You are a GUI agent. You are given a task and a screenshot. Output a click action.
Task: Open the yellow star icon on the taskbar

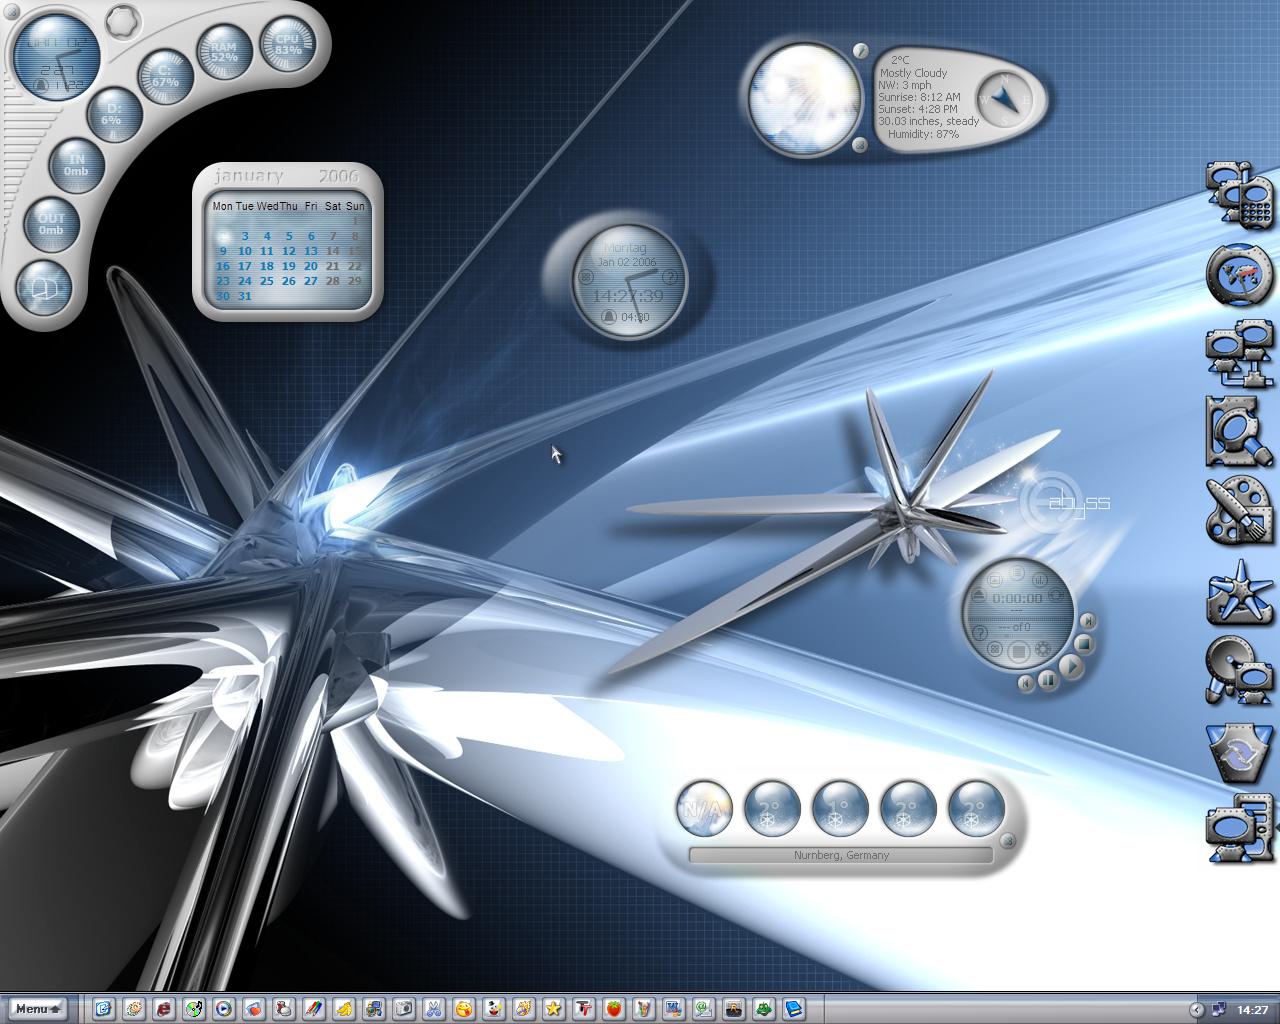tap(554, 1009)
